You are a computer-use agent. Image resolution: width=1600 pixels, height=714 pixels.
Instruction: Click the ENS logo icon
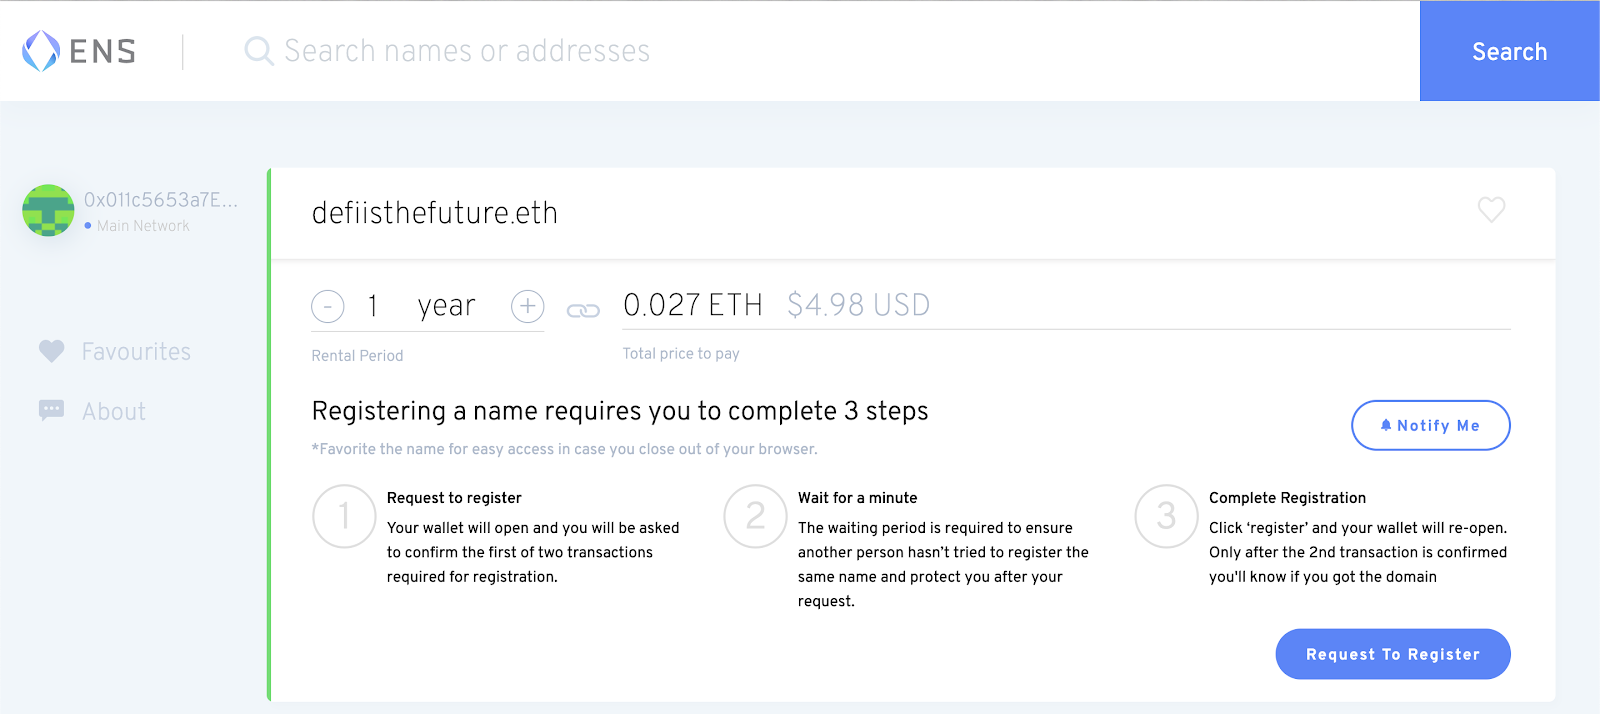(x=41, y=51)
